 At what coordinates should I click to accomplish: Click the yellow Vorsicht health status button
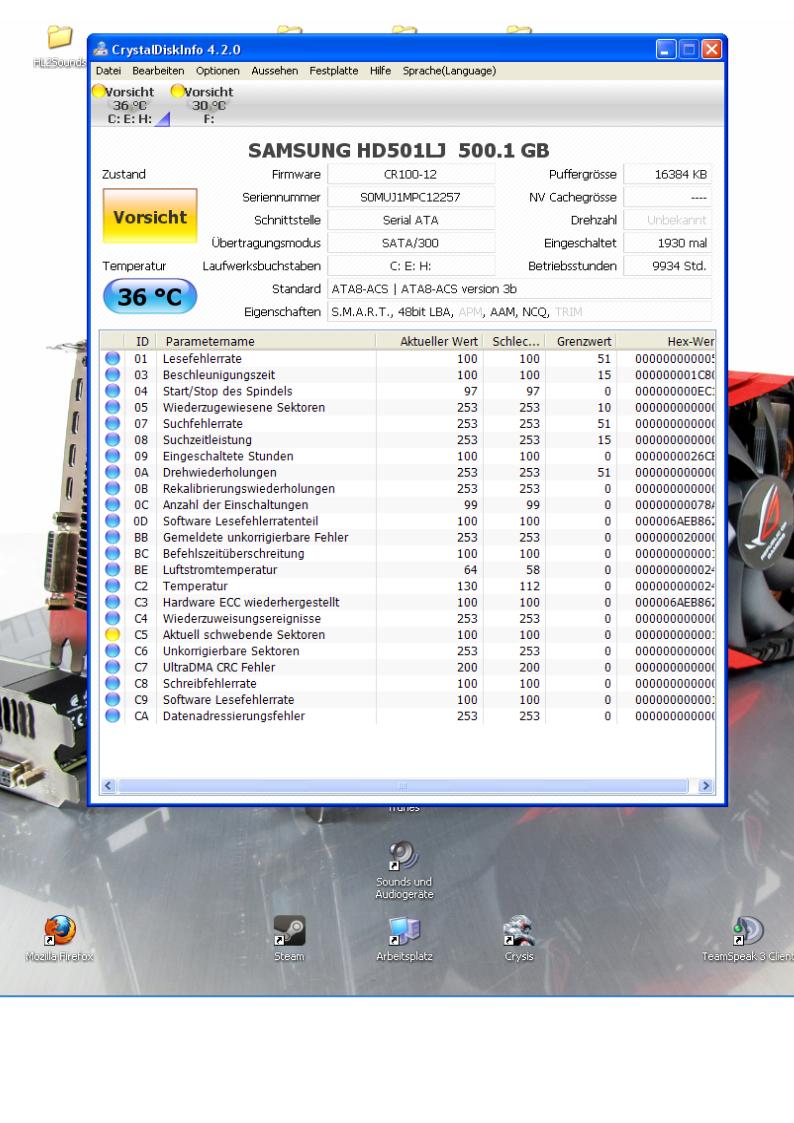150,216
